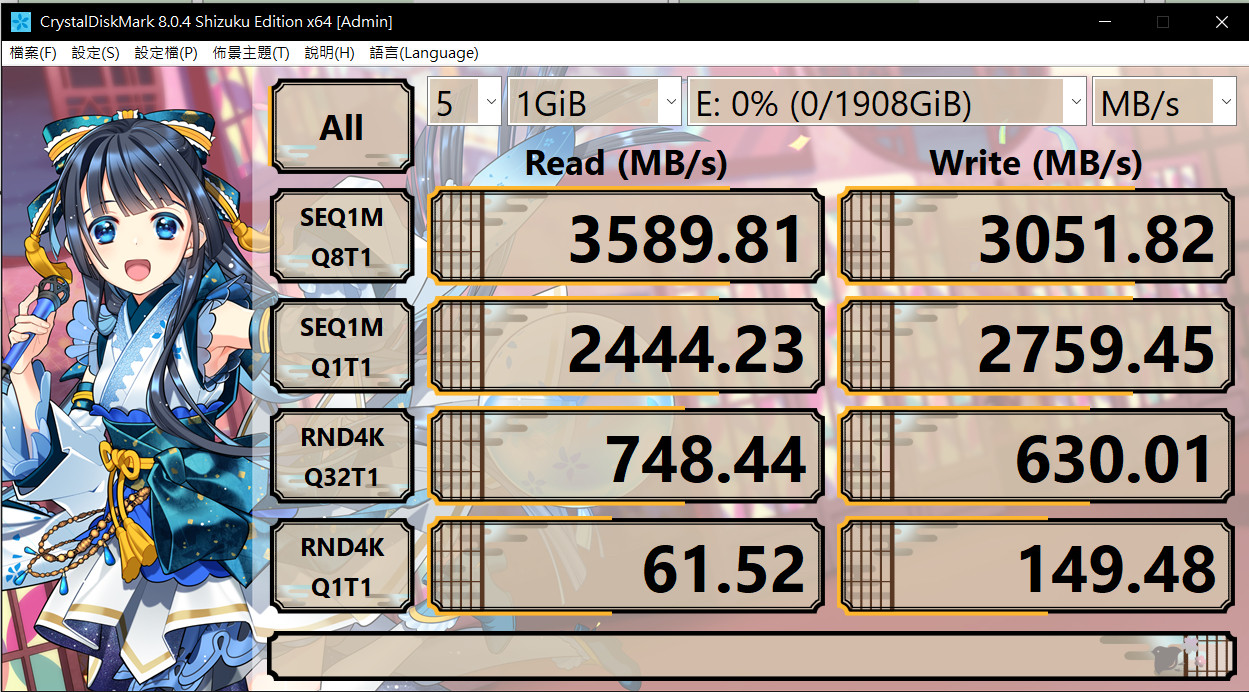Screen dimensions: 1249x692
Task: Select the 2444.23 read result
Action: coord(627,348)
